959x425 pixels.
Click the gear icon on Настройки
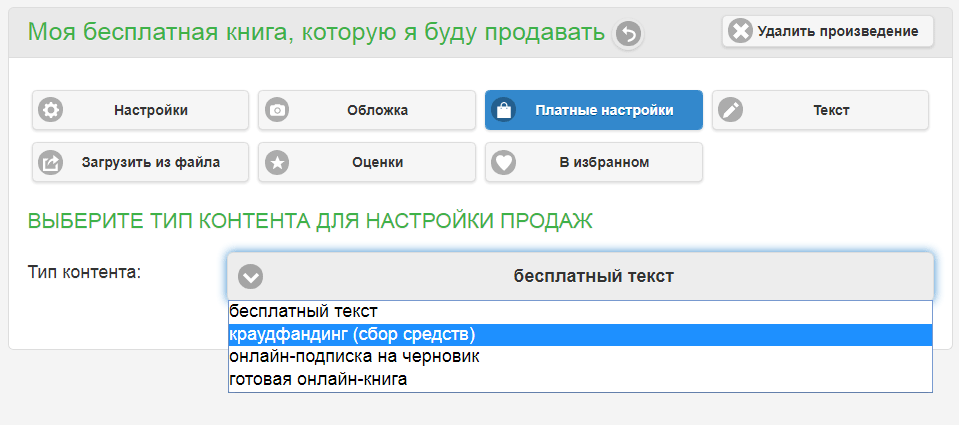(50, 110)
